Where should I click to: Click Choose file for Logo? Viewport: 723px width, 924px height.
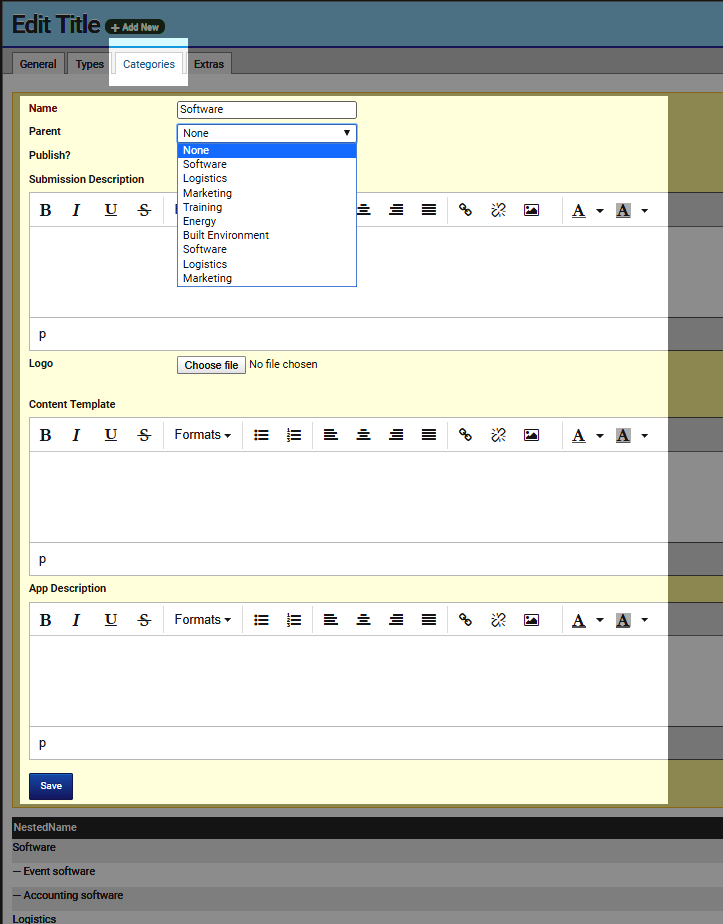211,365
